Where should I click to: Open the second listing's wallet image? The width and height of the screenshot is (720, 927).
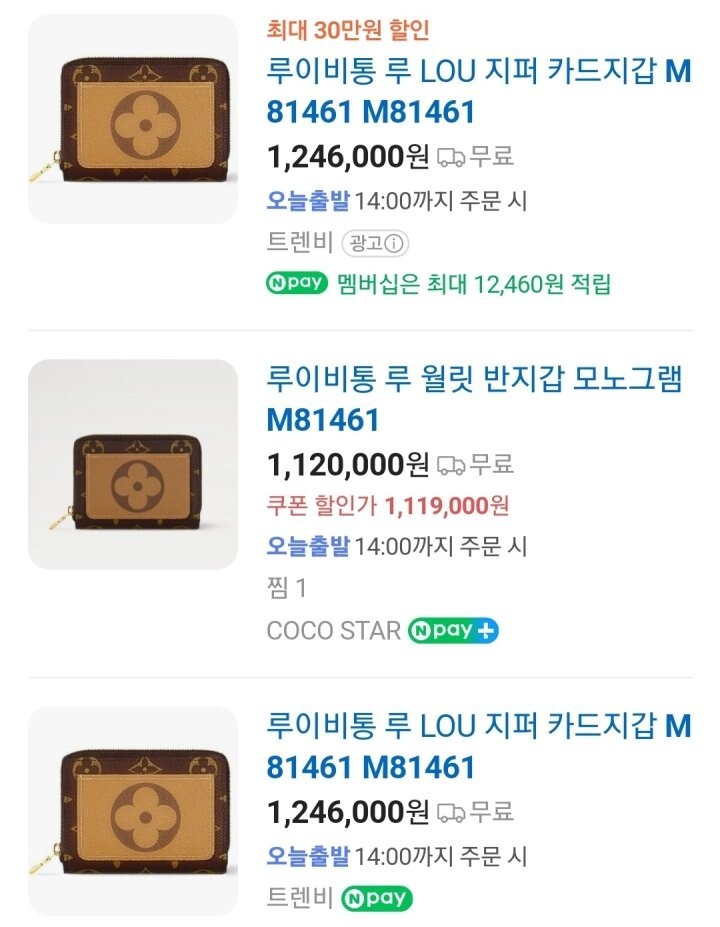click(x=133, y=465)
